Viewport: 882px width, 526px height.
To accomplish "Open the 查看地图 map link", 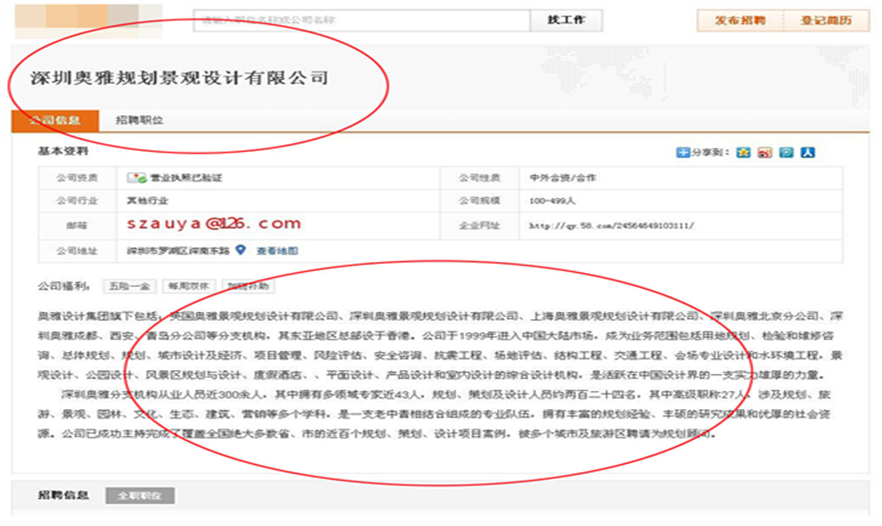I will (277, 250).
